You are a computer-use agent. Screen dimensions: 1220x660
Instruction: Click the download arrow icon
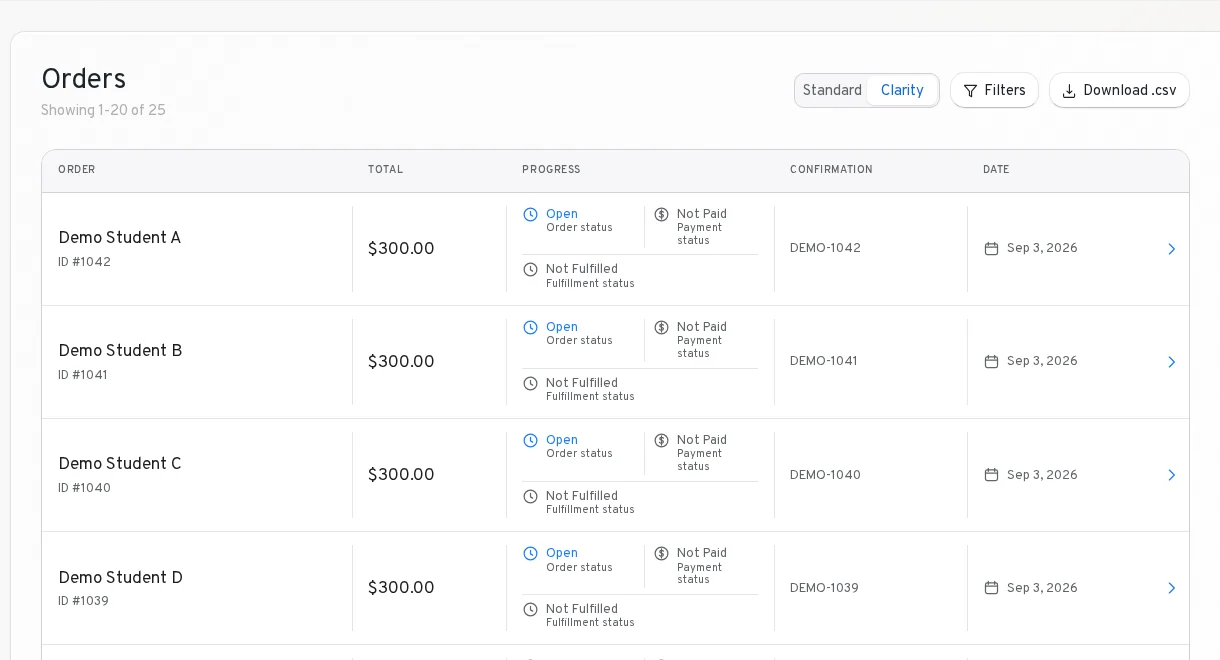tap(1069, 91)
